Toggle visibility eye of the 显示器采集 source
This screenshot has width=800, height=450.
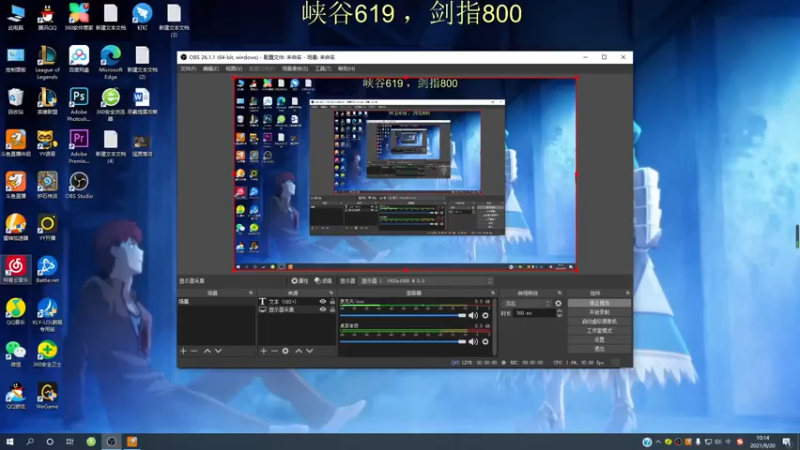pyautogui.click(x=322, y=310)
